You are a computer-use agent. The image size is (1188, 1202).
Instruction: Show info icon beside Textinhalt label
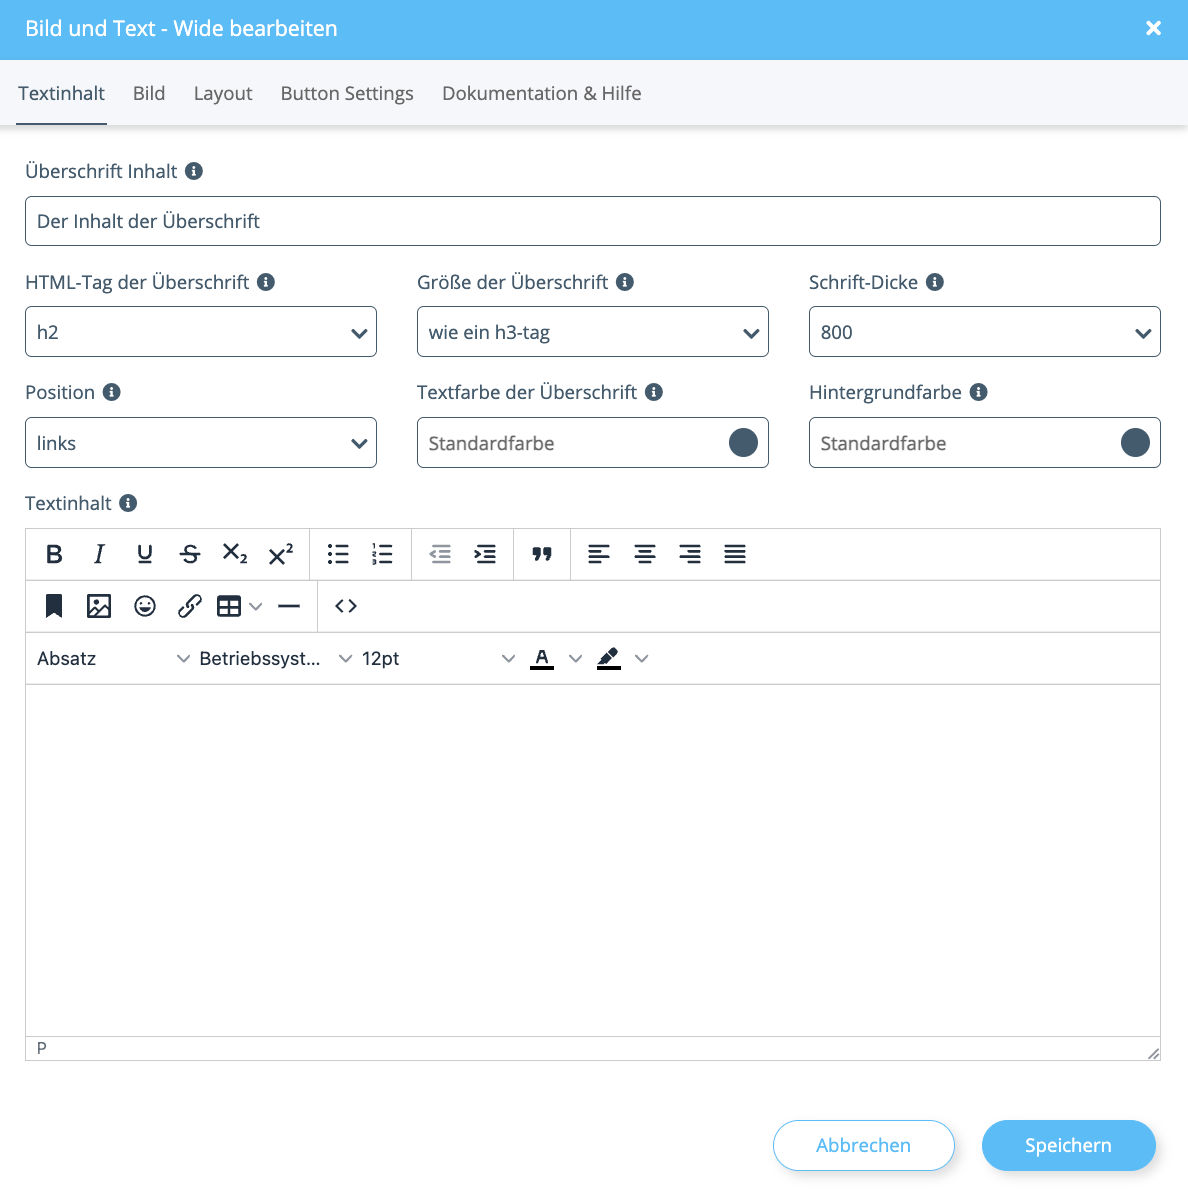(128, 503)
